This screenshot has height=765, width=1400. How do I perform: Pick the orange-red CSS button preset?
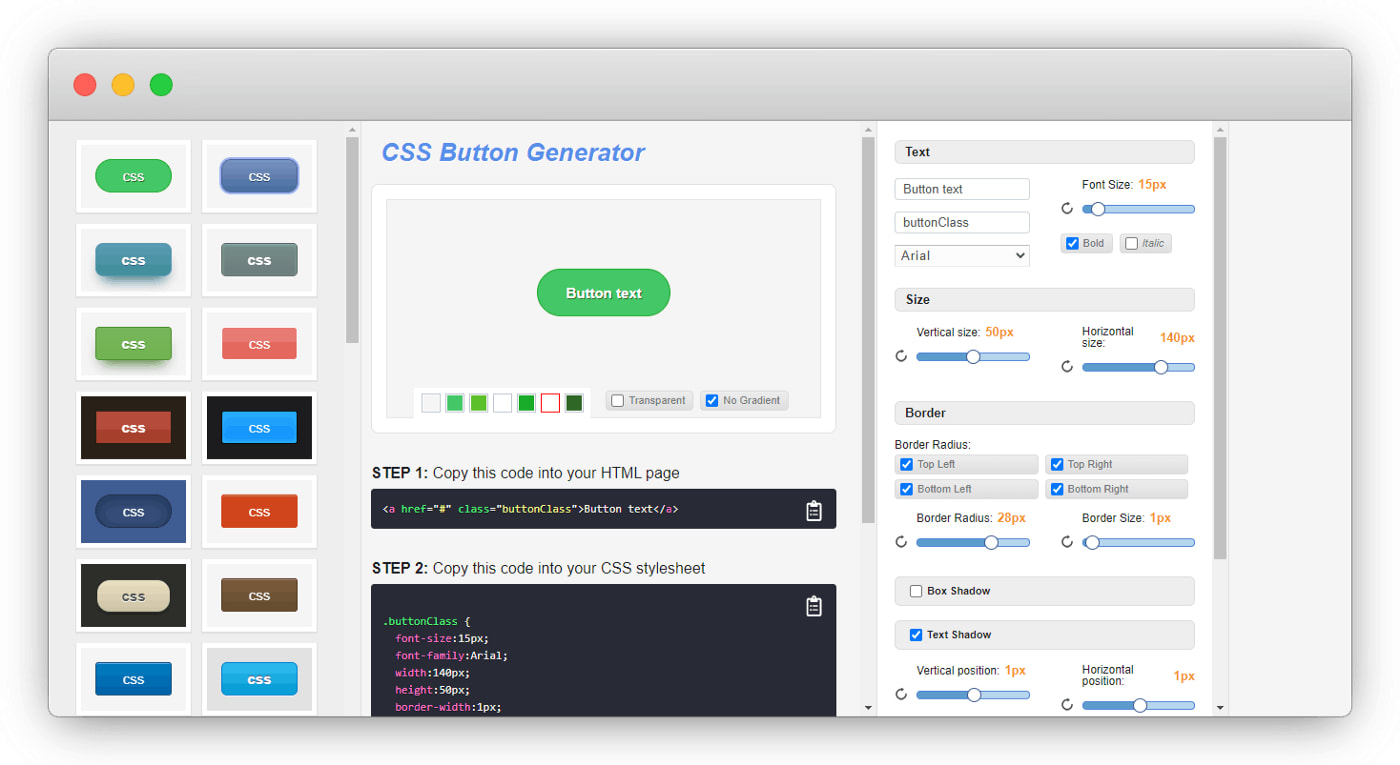point(259,512)
